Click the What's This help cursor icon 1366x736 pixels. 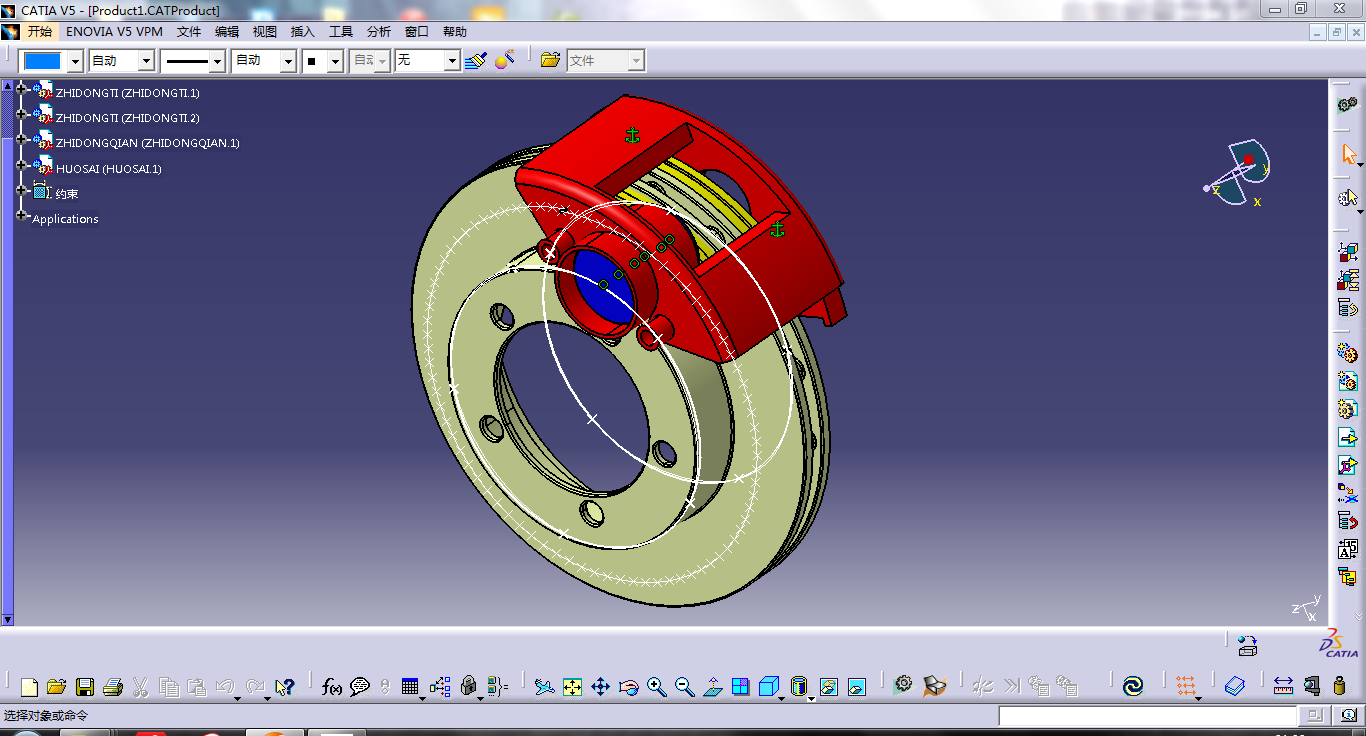click(x=285, y=687)
